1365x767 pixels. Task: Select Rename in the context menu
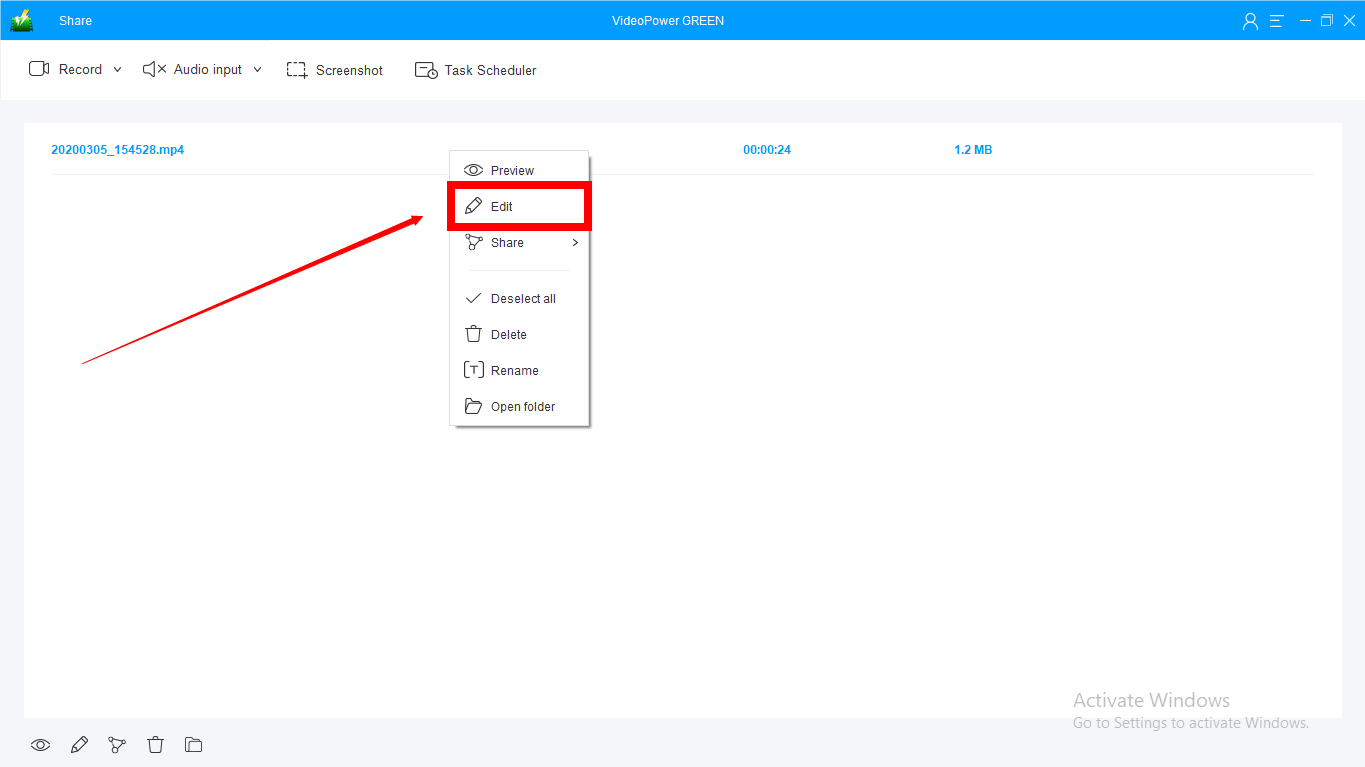(x=514, y=371)
